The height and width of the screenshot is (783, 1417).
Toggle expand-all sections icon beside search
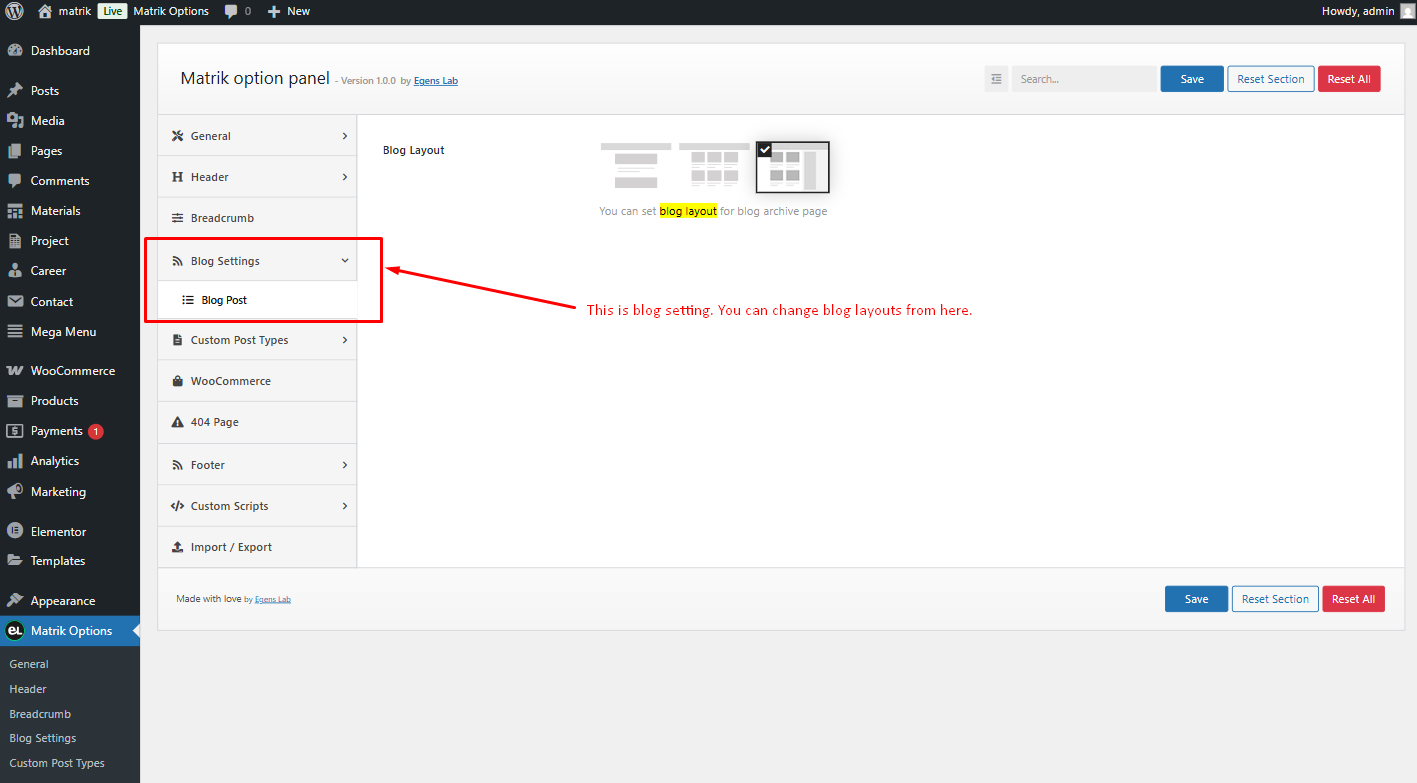click(996, 79)
